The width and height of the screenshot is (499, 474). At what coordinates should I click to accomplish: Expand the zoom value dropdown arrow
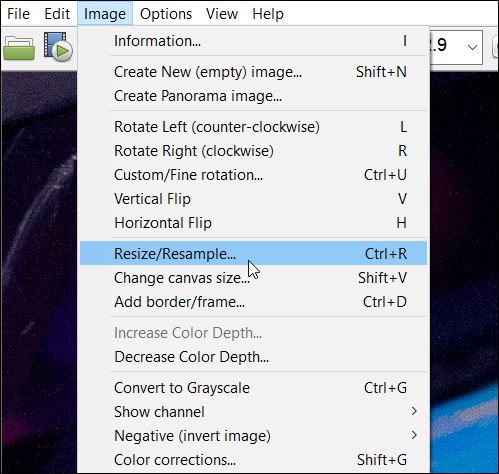point(472,47)
